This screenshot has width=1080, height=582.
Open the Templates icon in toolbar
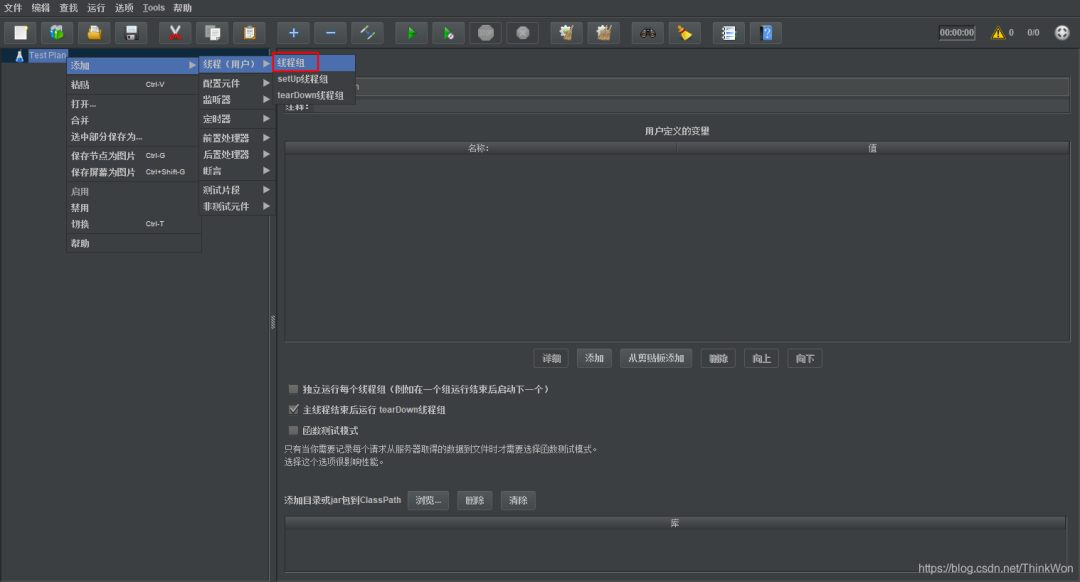click(57, 32)
